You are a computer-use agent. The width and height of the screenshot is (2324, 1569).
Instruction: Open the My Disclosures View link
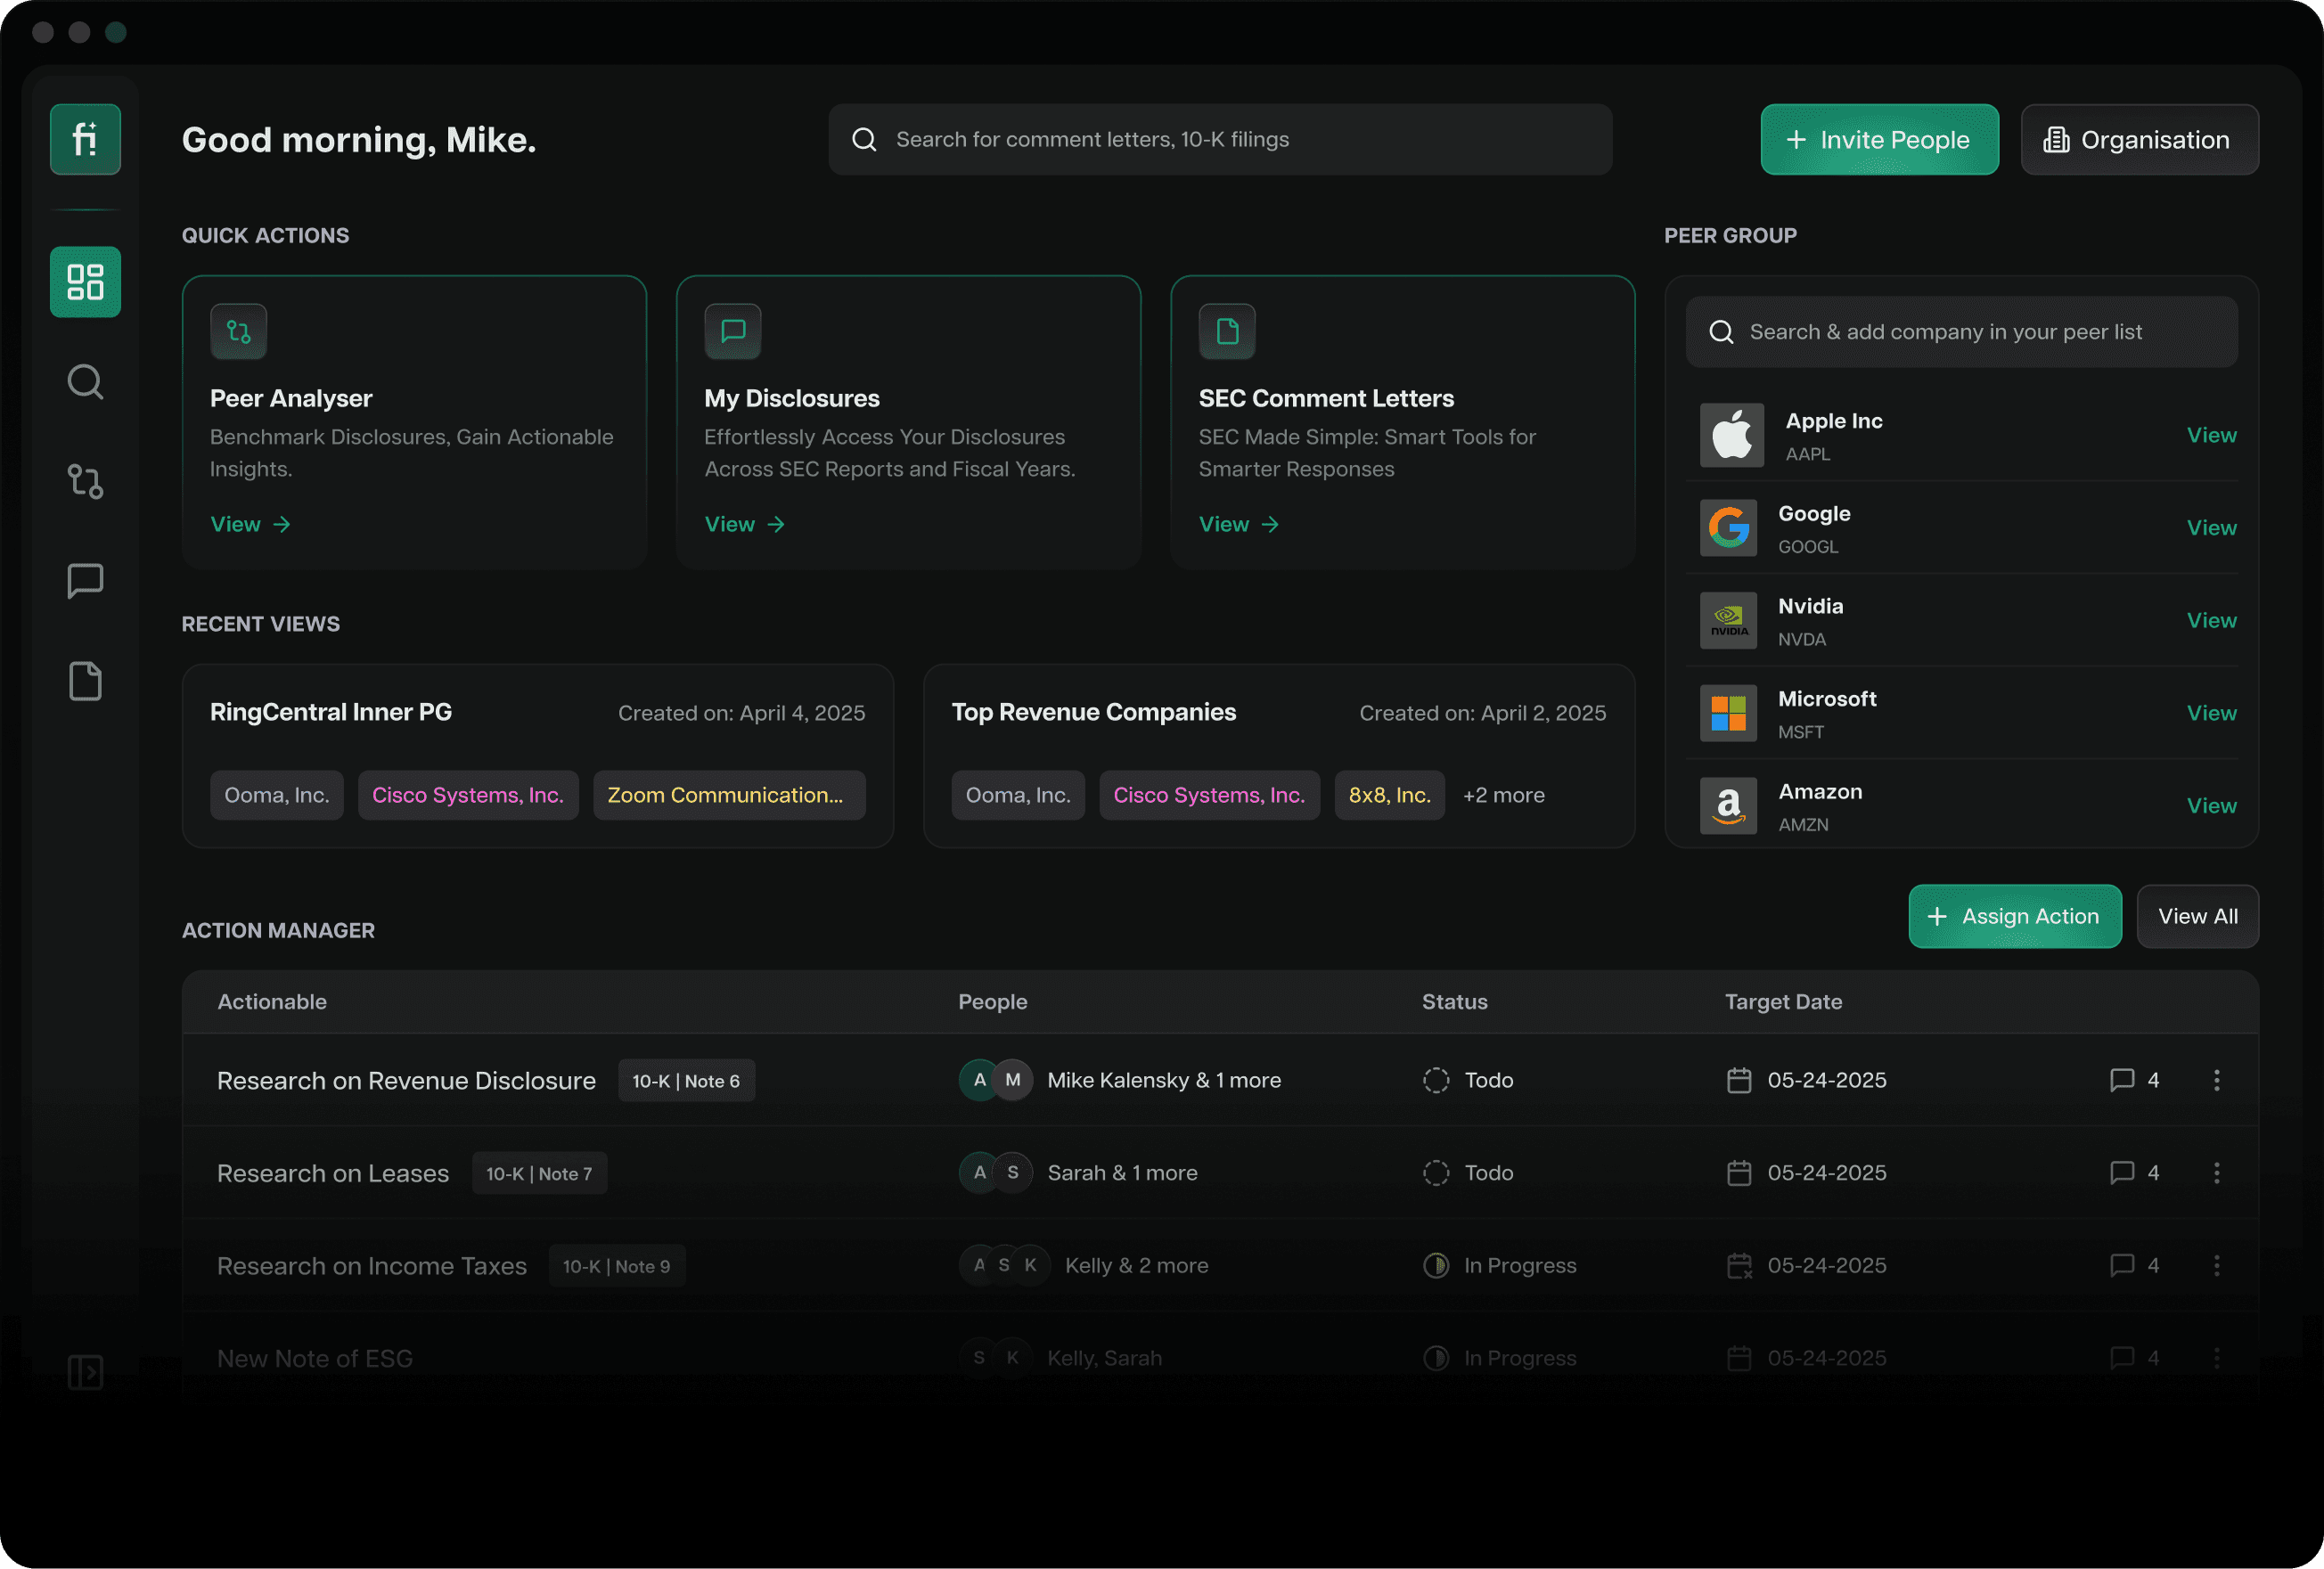[744, 524]
